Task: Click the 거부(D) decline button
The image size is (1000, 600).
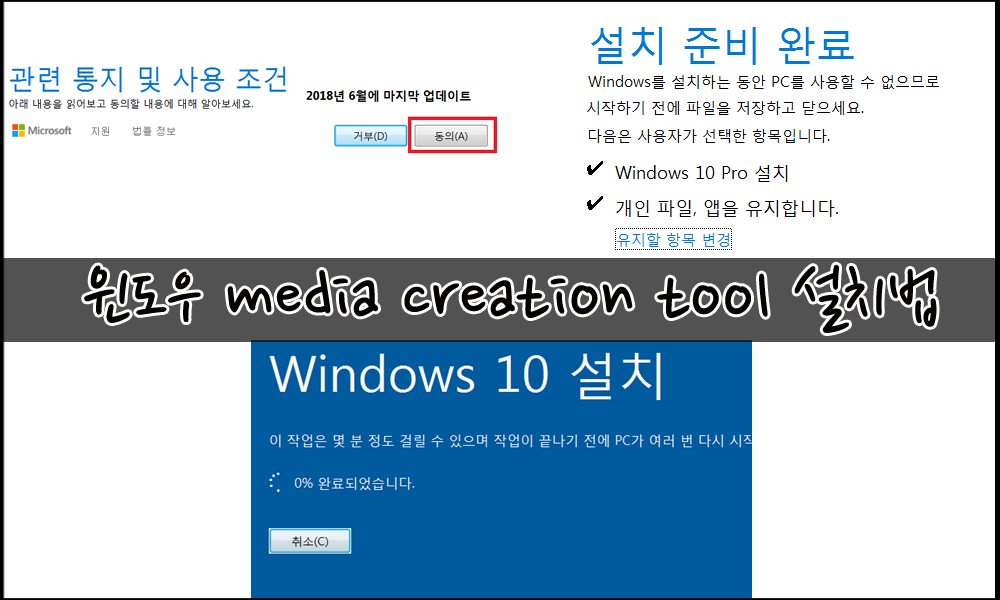Action: (x=371, y=136)
